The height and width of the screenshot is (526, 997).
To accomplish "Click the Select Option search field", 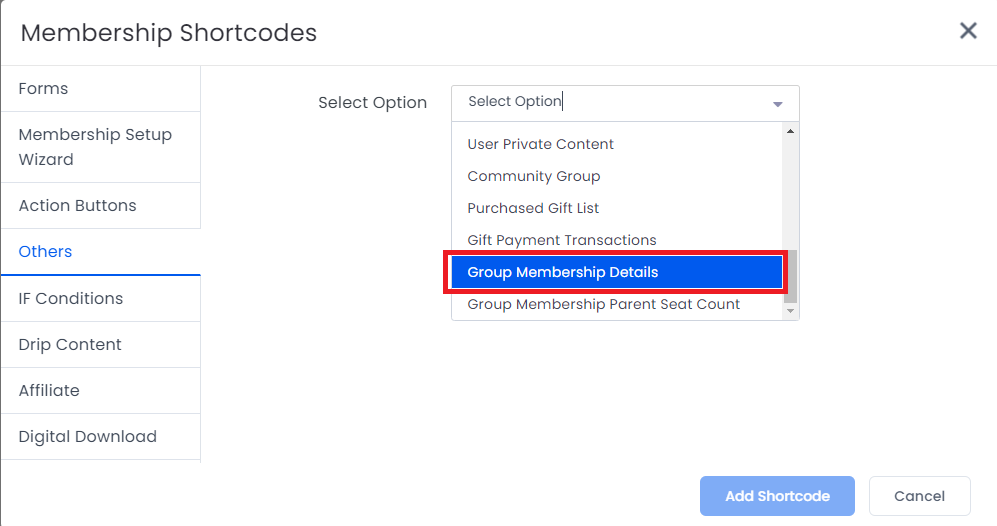I will point(610,102).
